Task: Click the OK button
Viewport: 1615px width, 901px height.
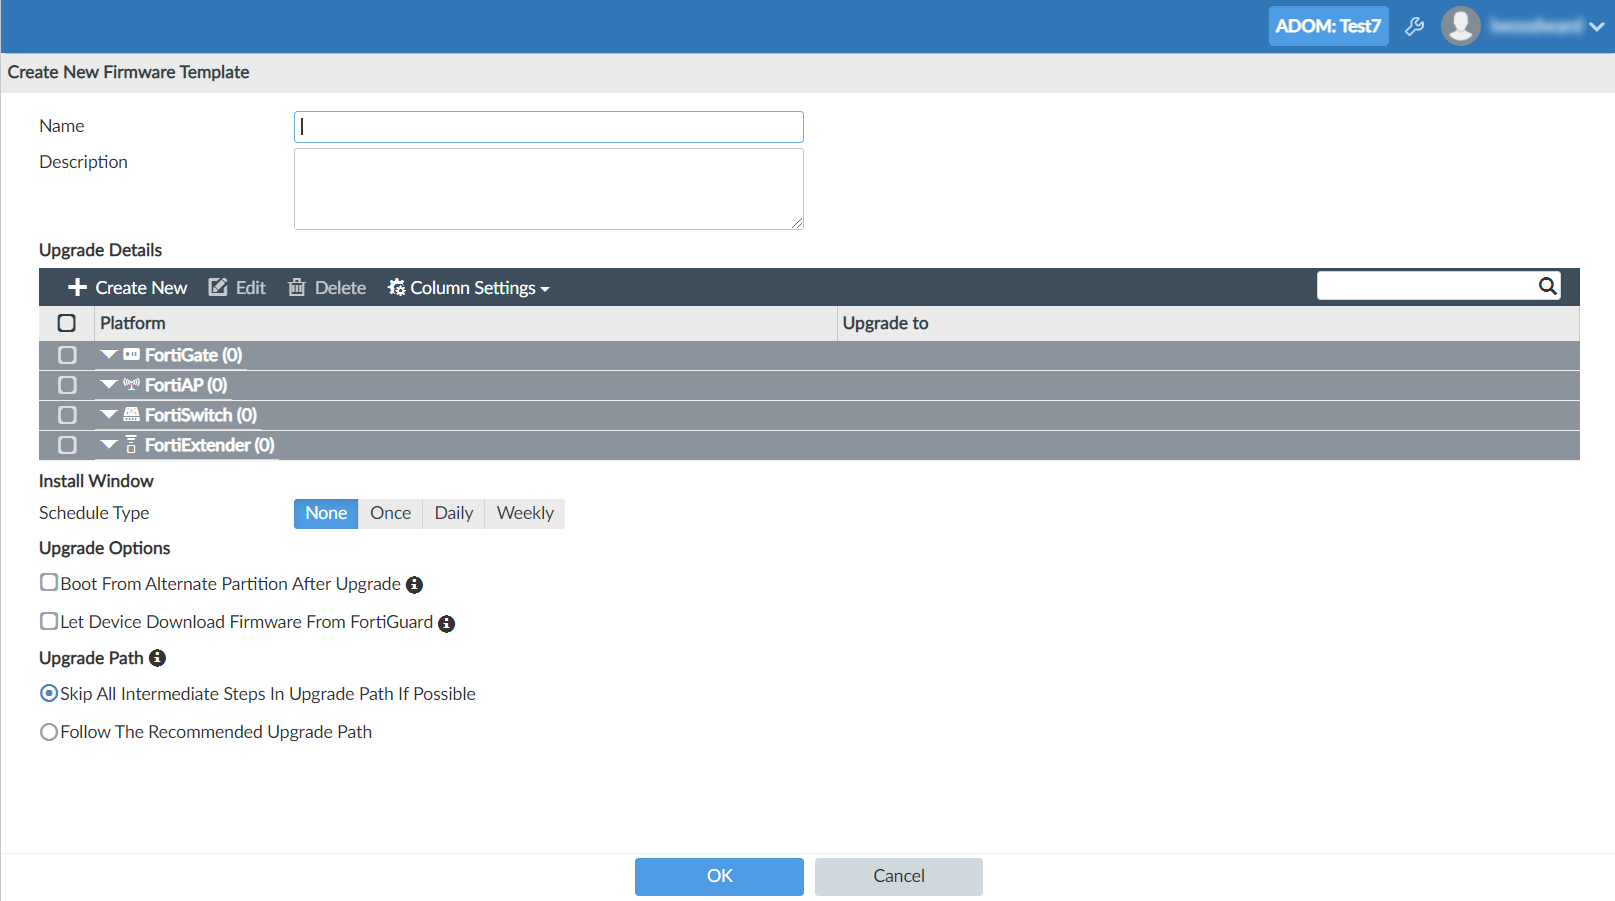Action: click(x=719, y=876)
